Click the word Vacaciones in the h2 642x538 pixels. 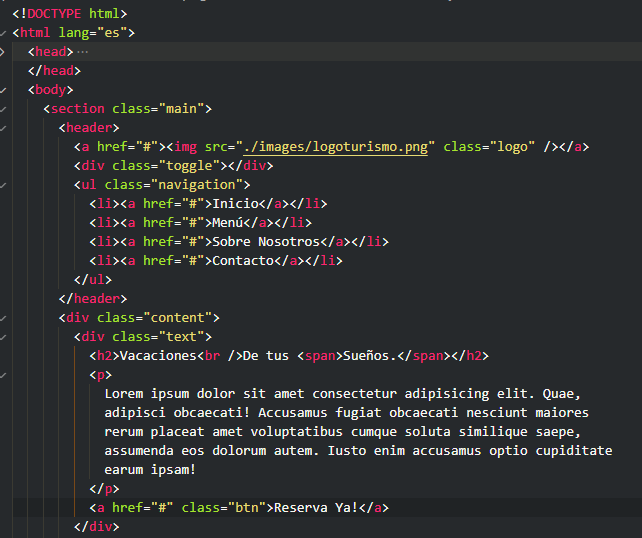(158, 355)
